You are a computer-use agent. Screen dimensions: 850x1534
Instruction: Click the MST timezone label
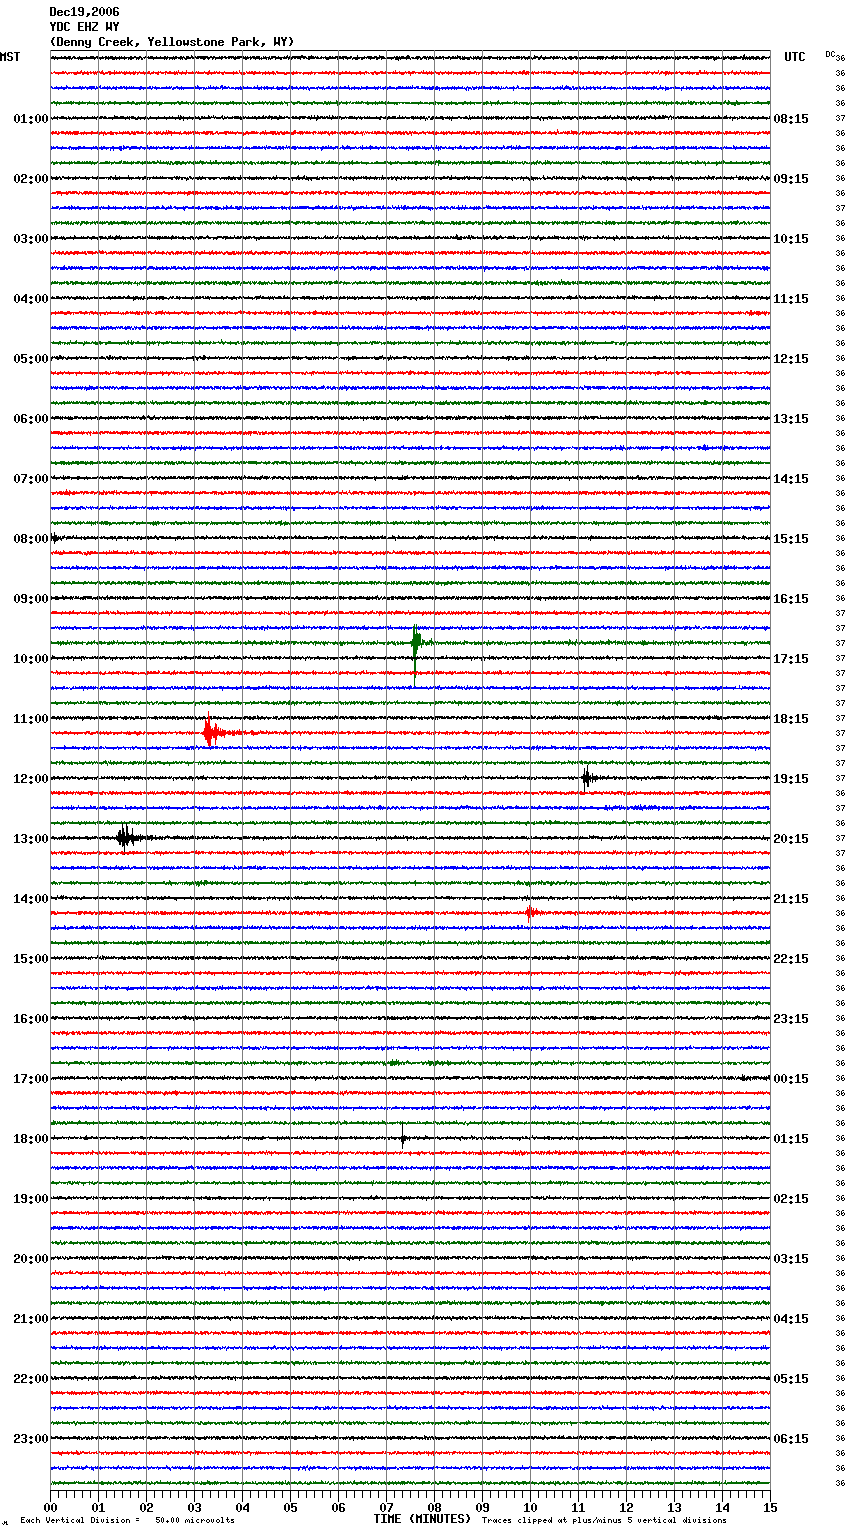pyautogui.click(x=10, y=57)
